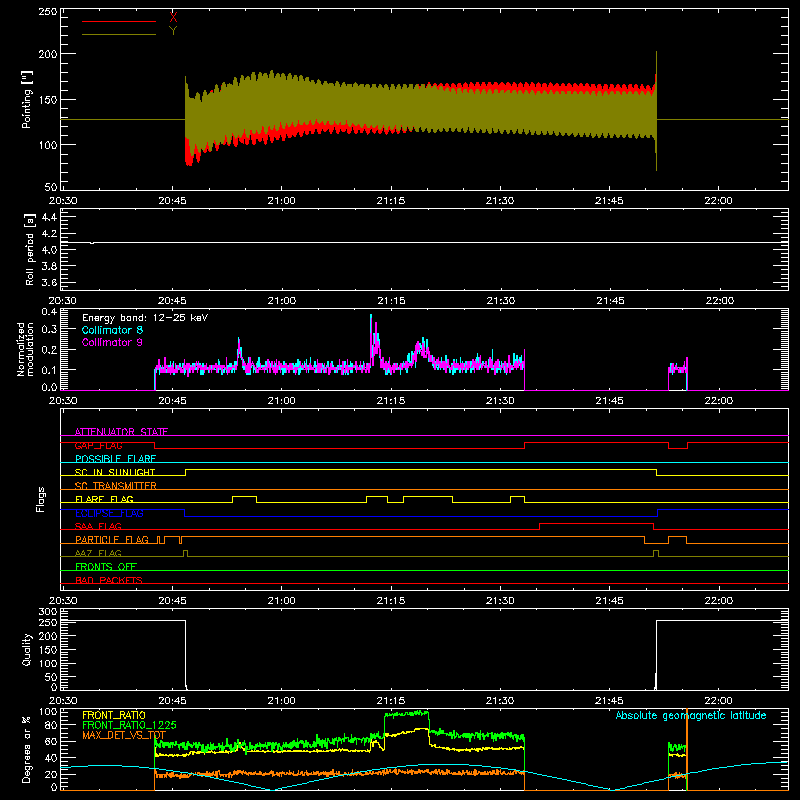Click the Quality drop edge near 20:47
The width and height of the screenshot is (800, 800).
[186, 654]
